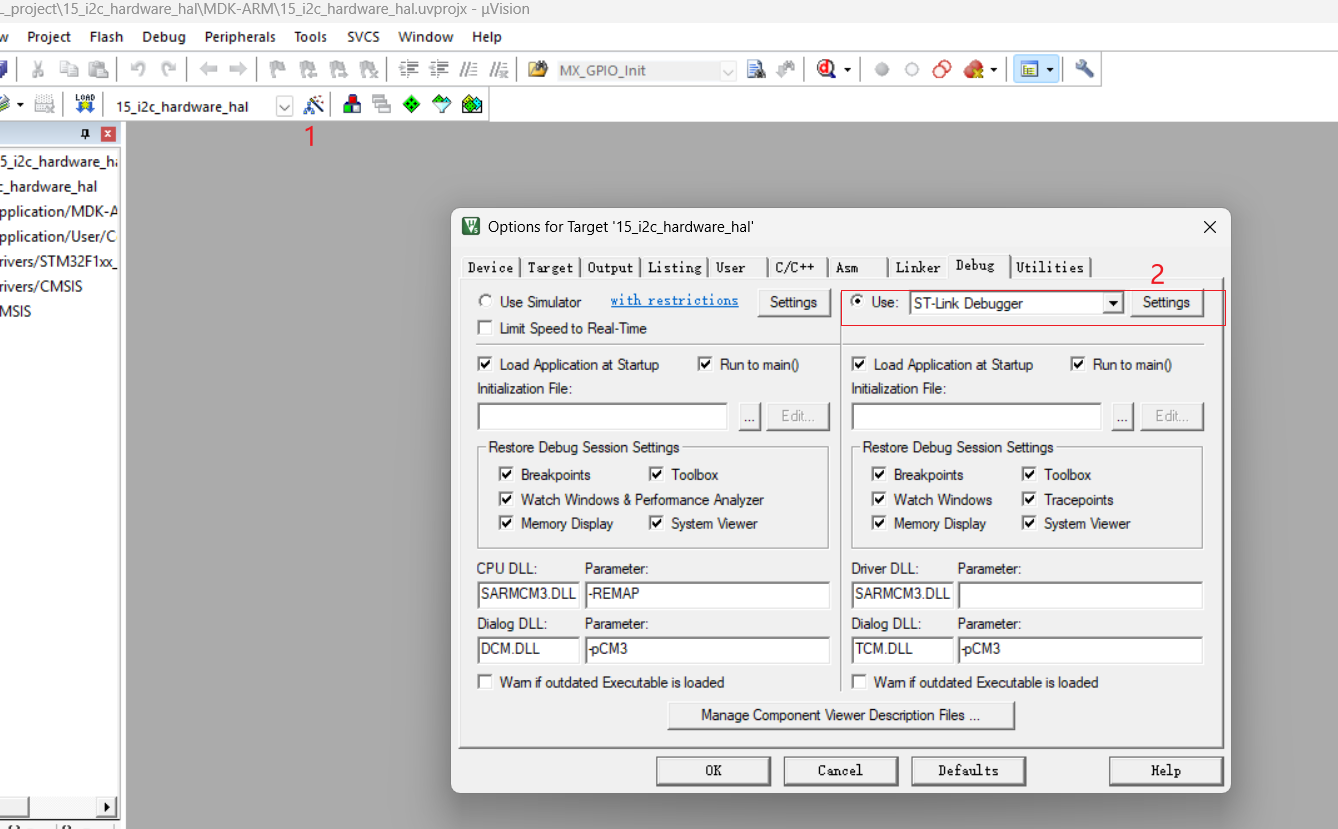
Task: Click the Cancel button
Action: pyautogui.click(x=840, y=770)
